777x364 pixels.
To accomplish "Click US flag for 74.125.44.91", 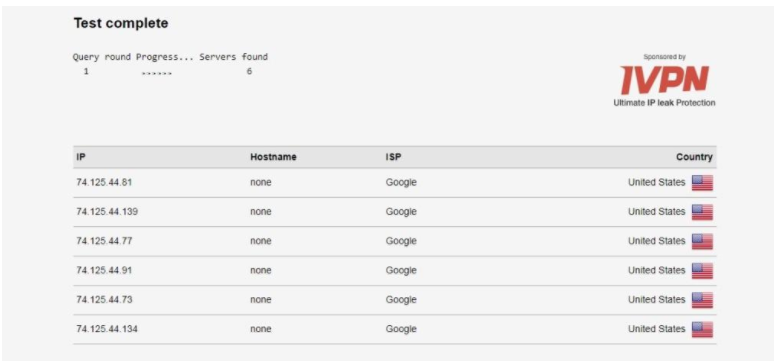I will [702, 271].
